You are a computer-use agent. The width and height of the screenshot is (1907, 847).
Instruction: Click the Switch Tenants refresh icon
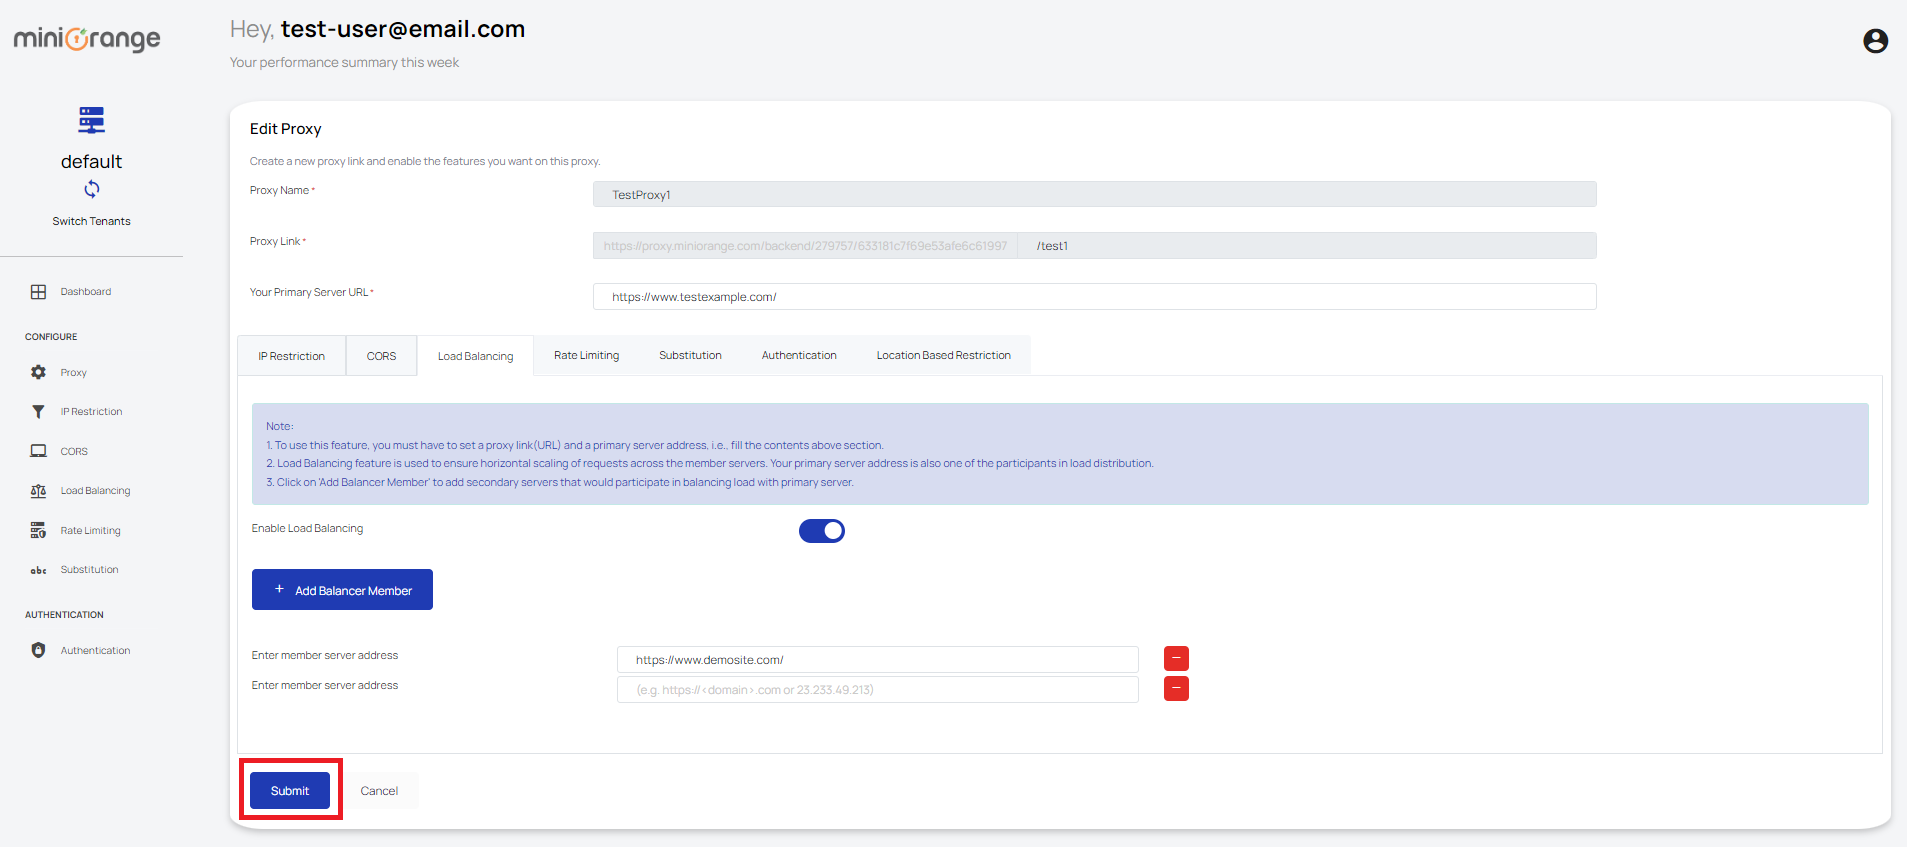(91, 189)
